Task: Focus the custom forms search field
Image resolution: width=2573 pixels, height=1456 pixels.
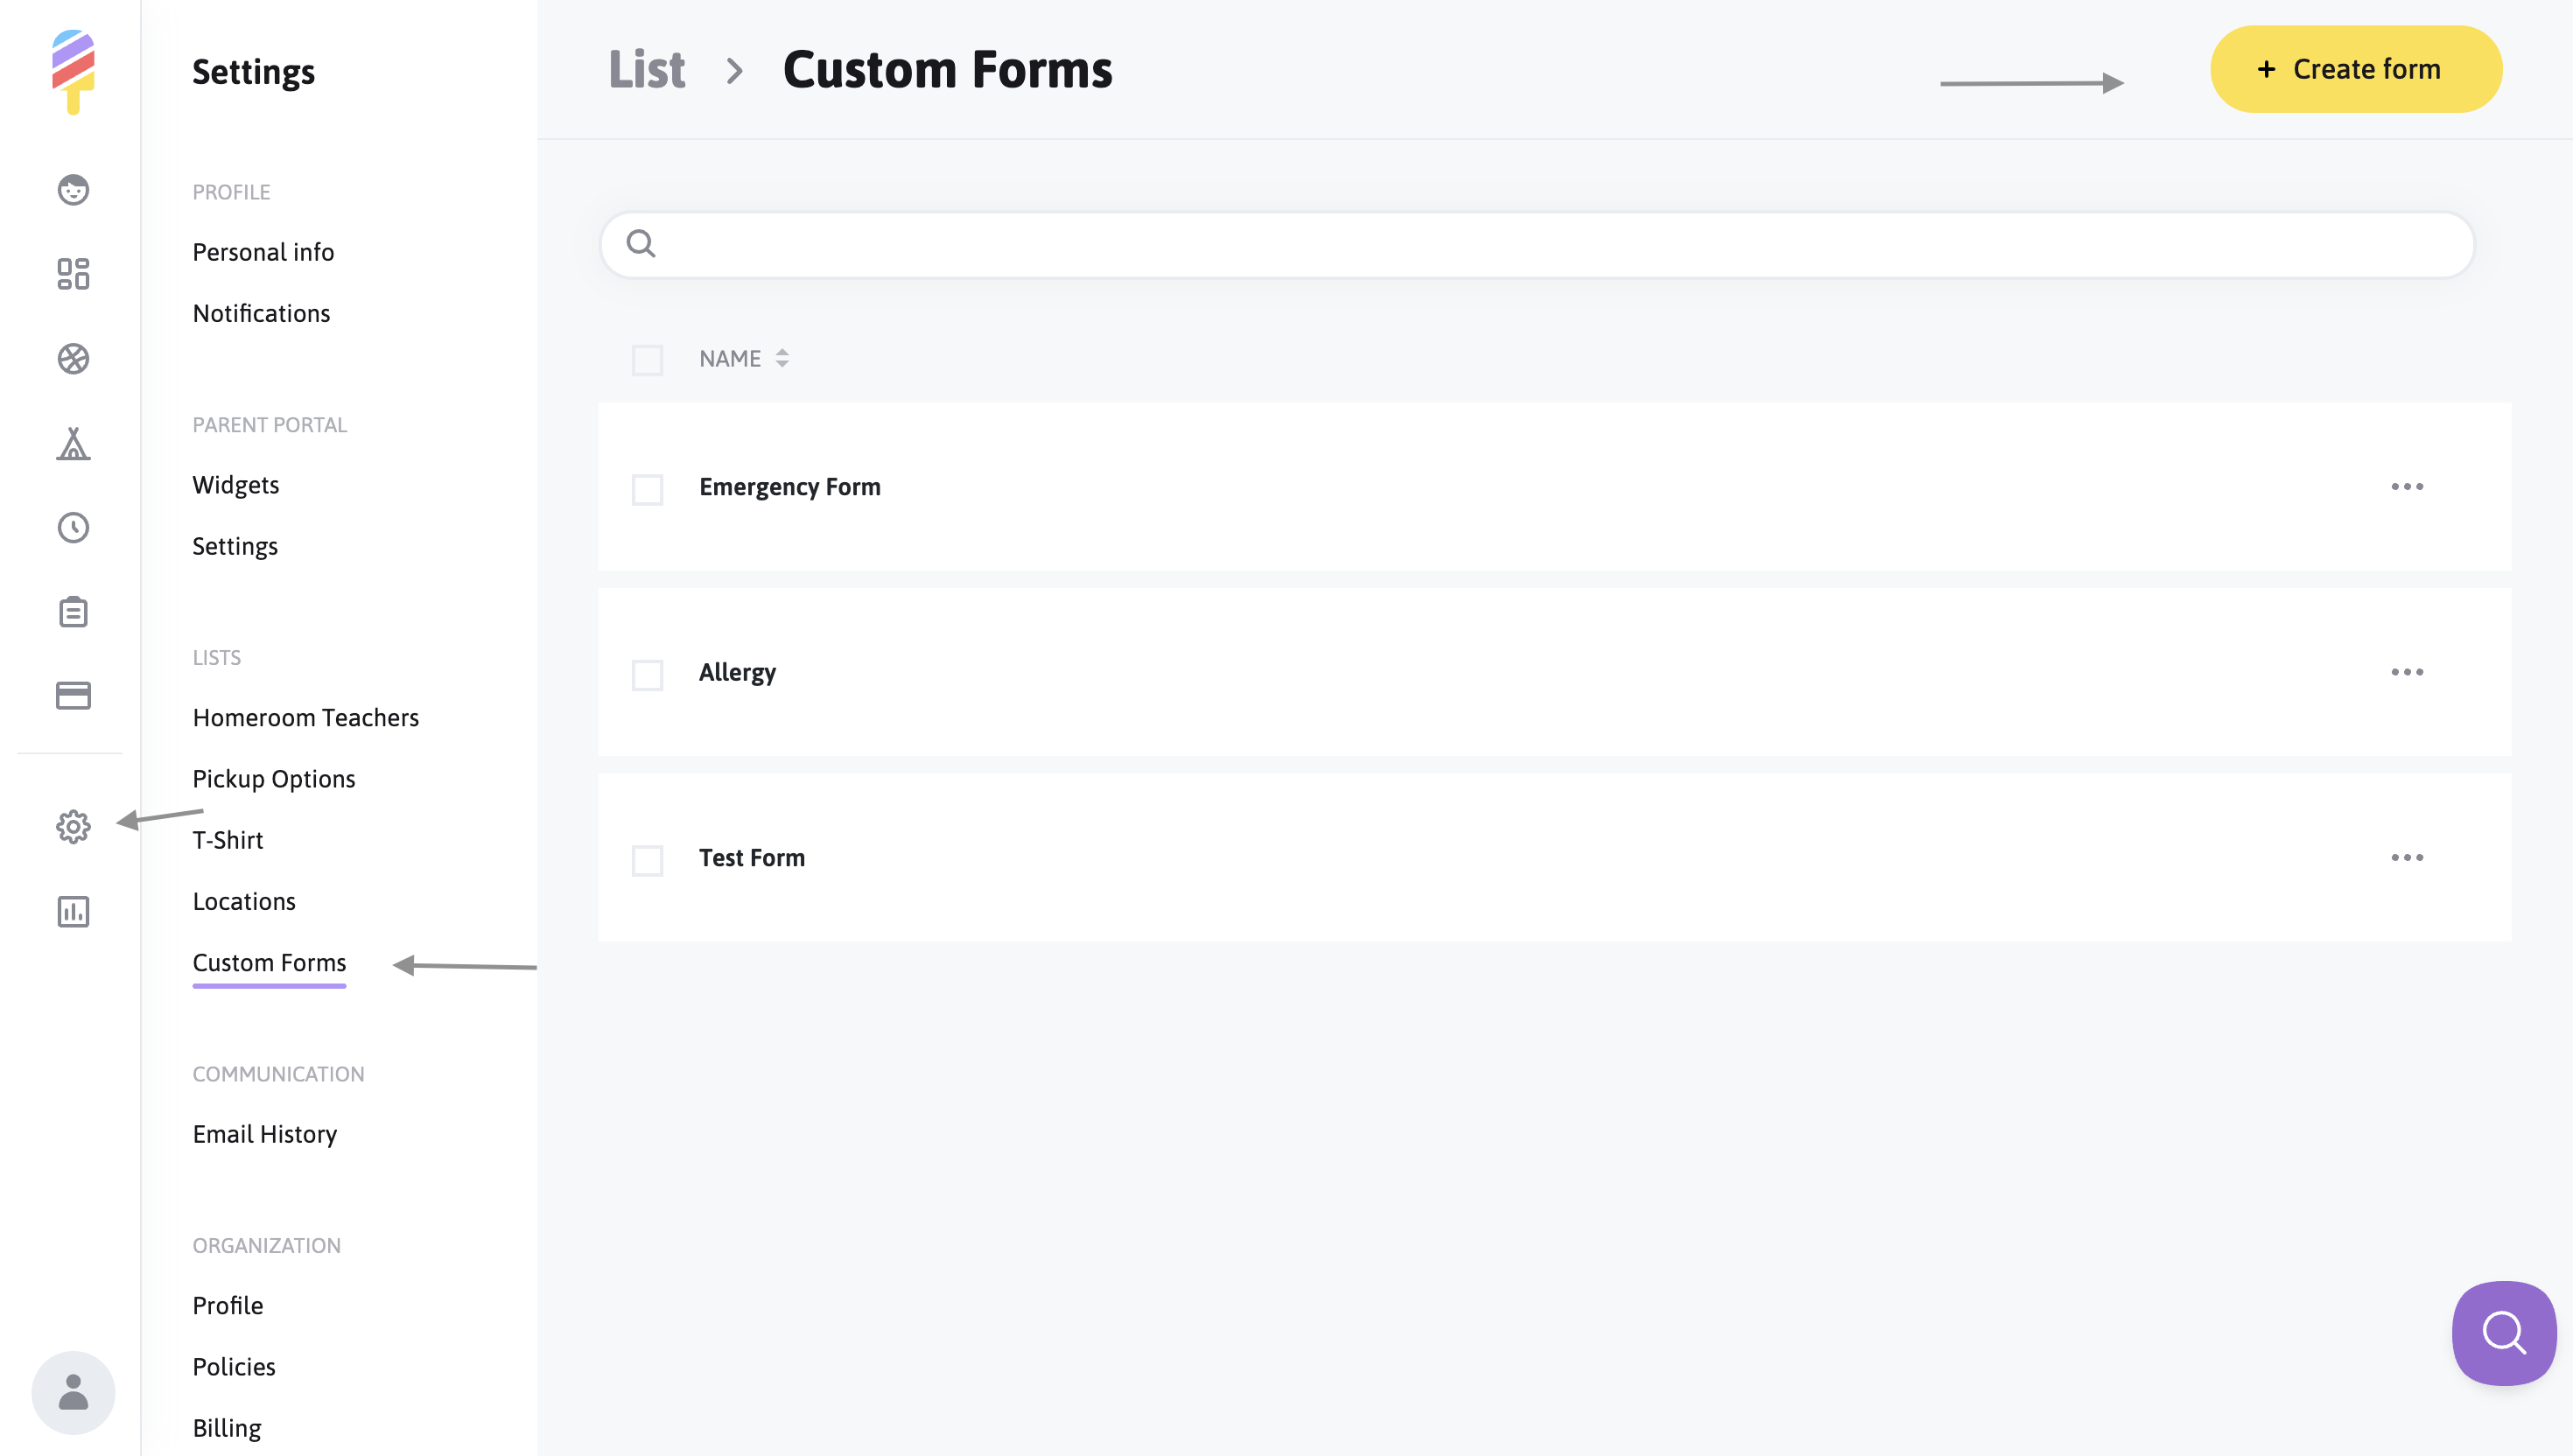Action: point(1536,244)
